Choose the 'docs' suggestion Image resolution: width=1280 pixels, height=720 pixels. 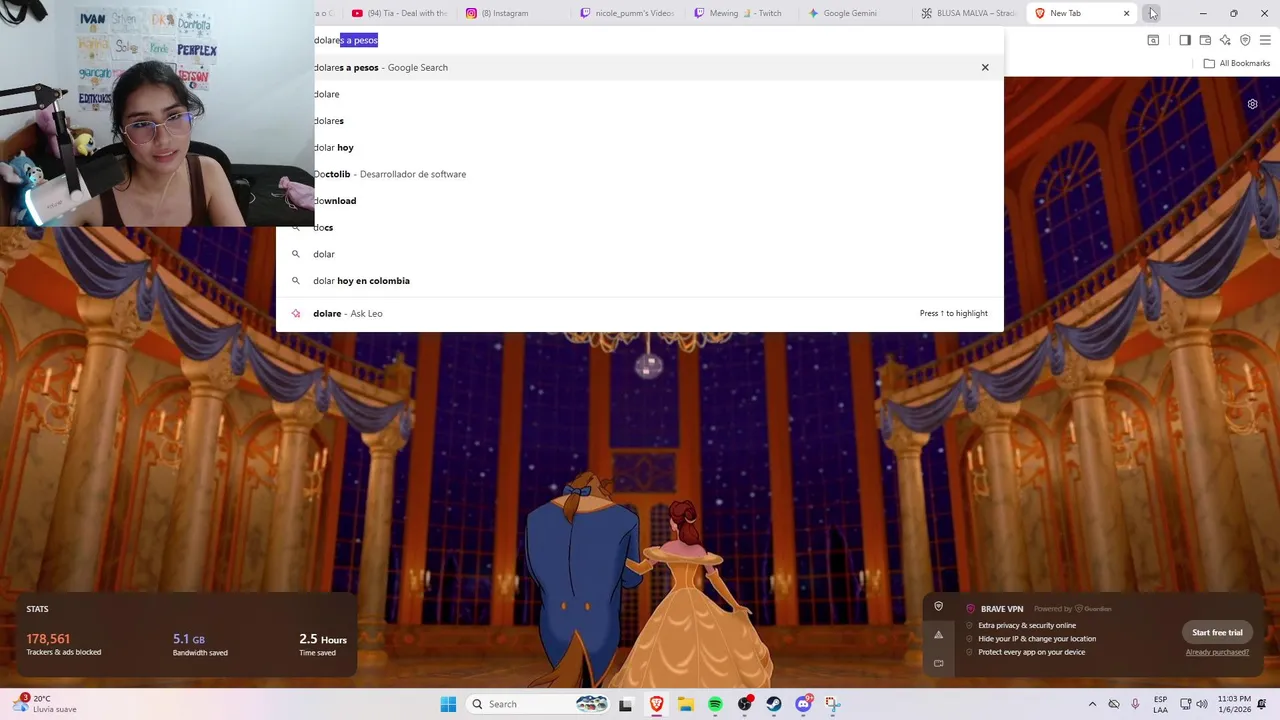(x=640, y=227)
